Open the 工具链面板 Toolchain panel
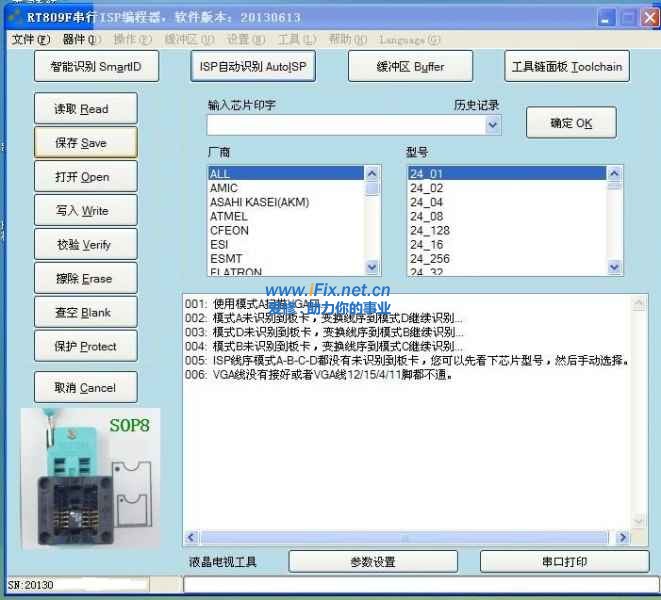Viewport: 661px width, 600px height. 567,66
